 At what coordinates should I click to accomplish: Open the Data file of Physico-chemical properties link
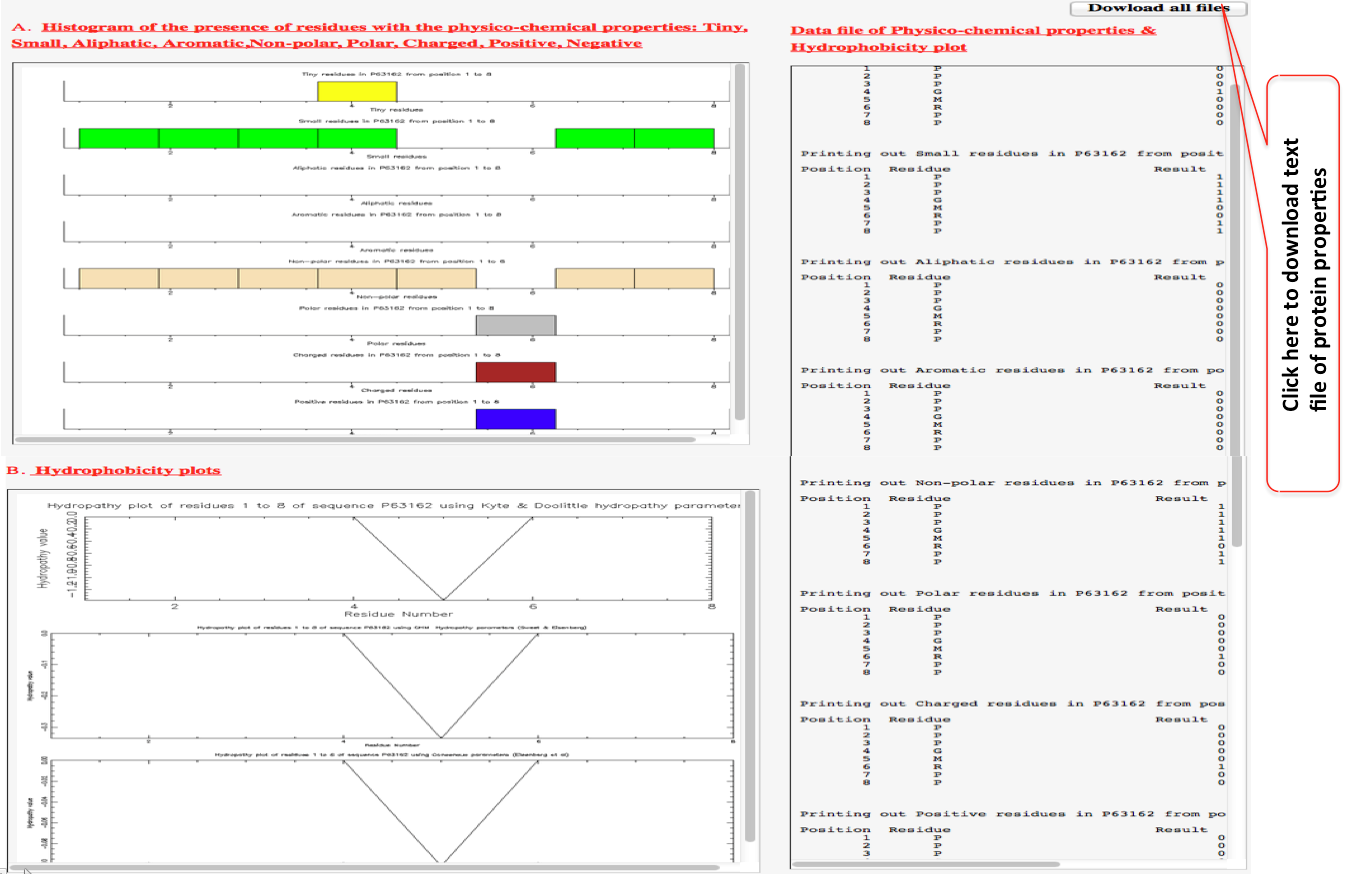pyautogui.click(x=972, y=38)
